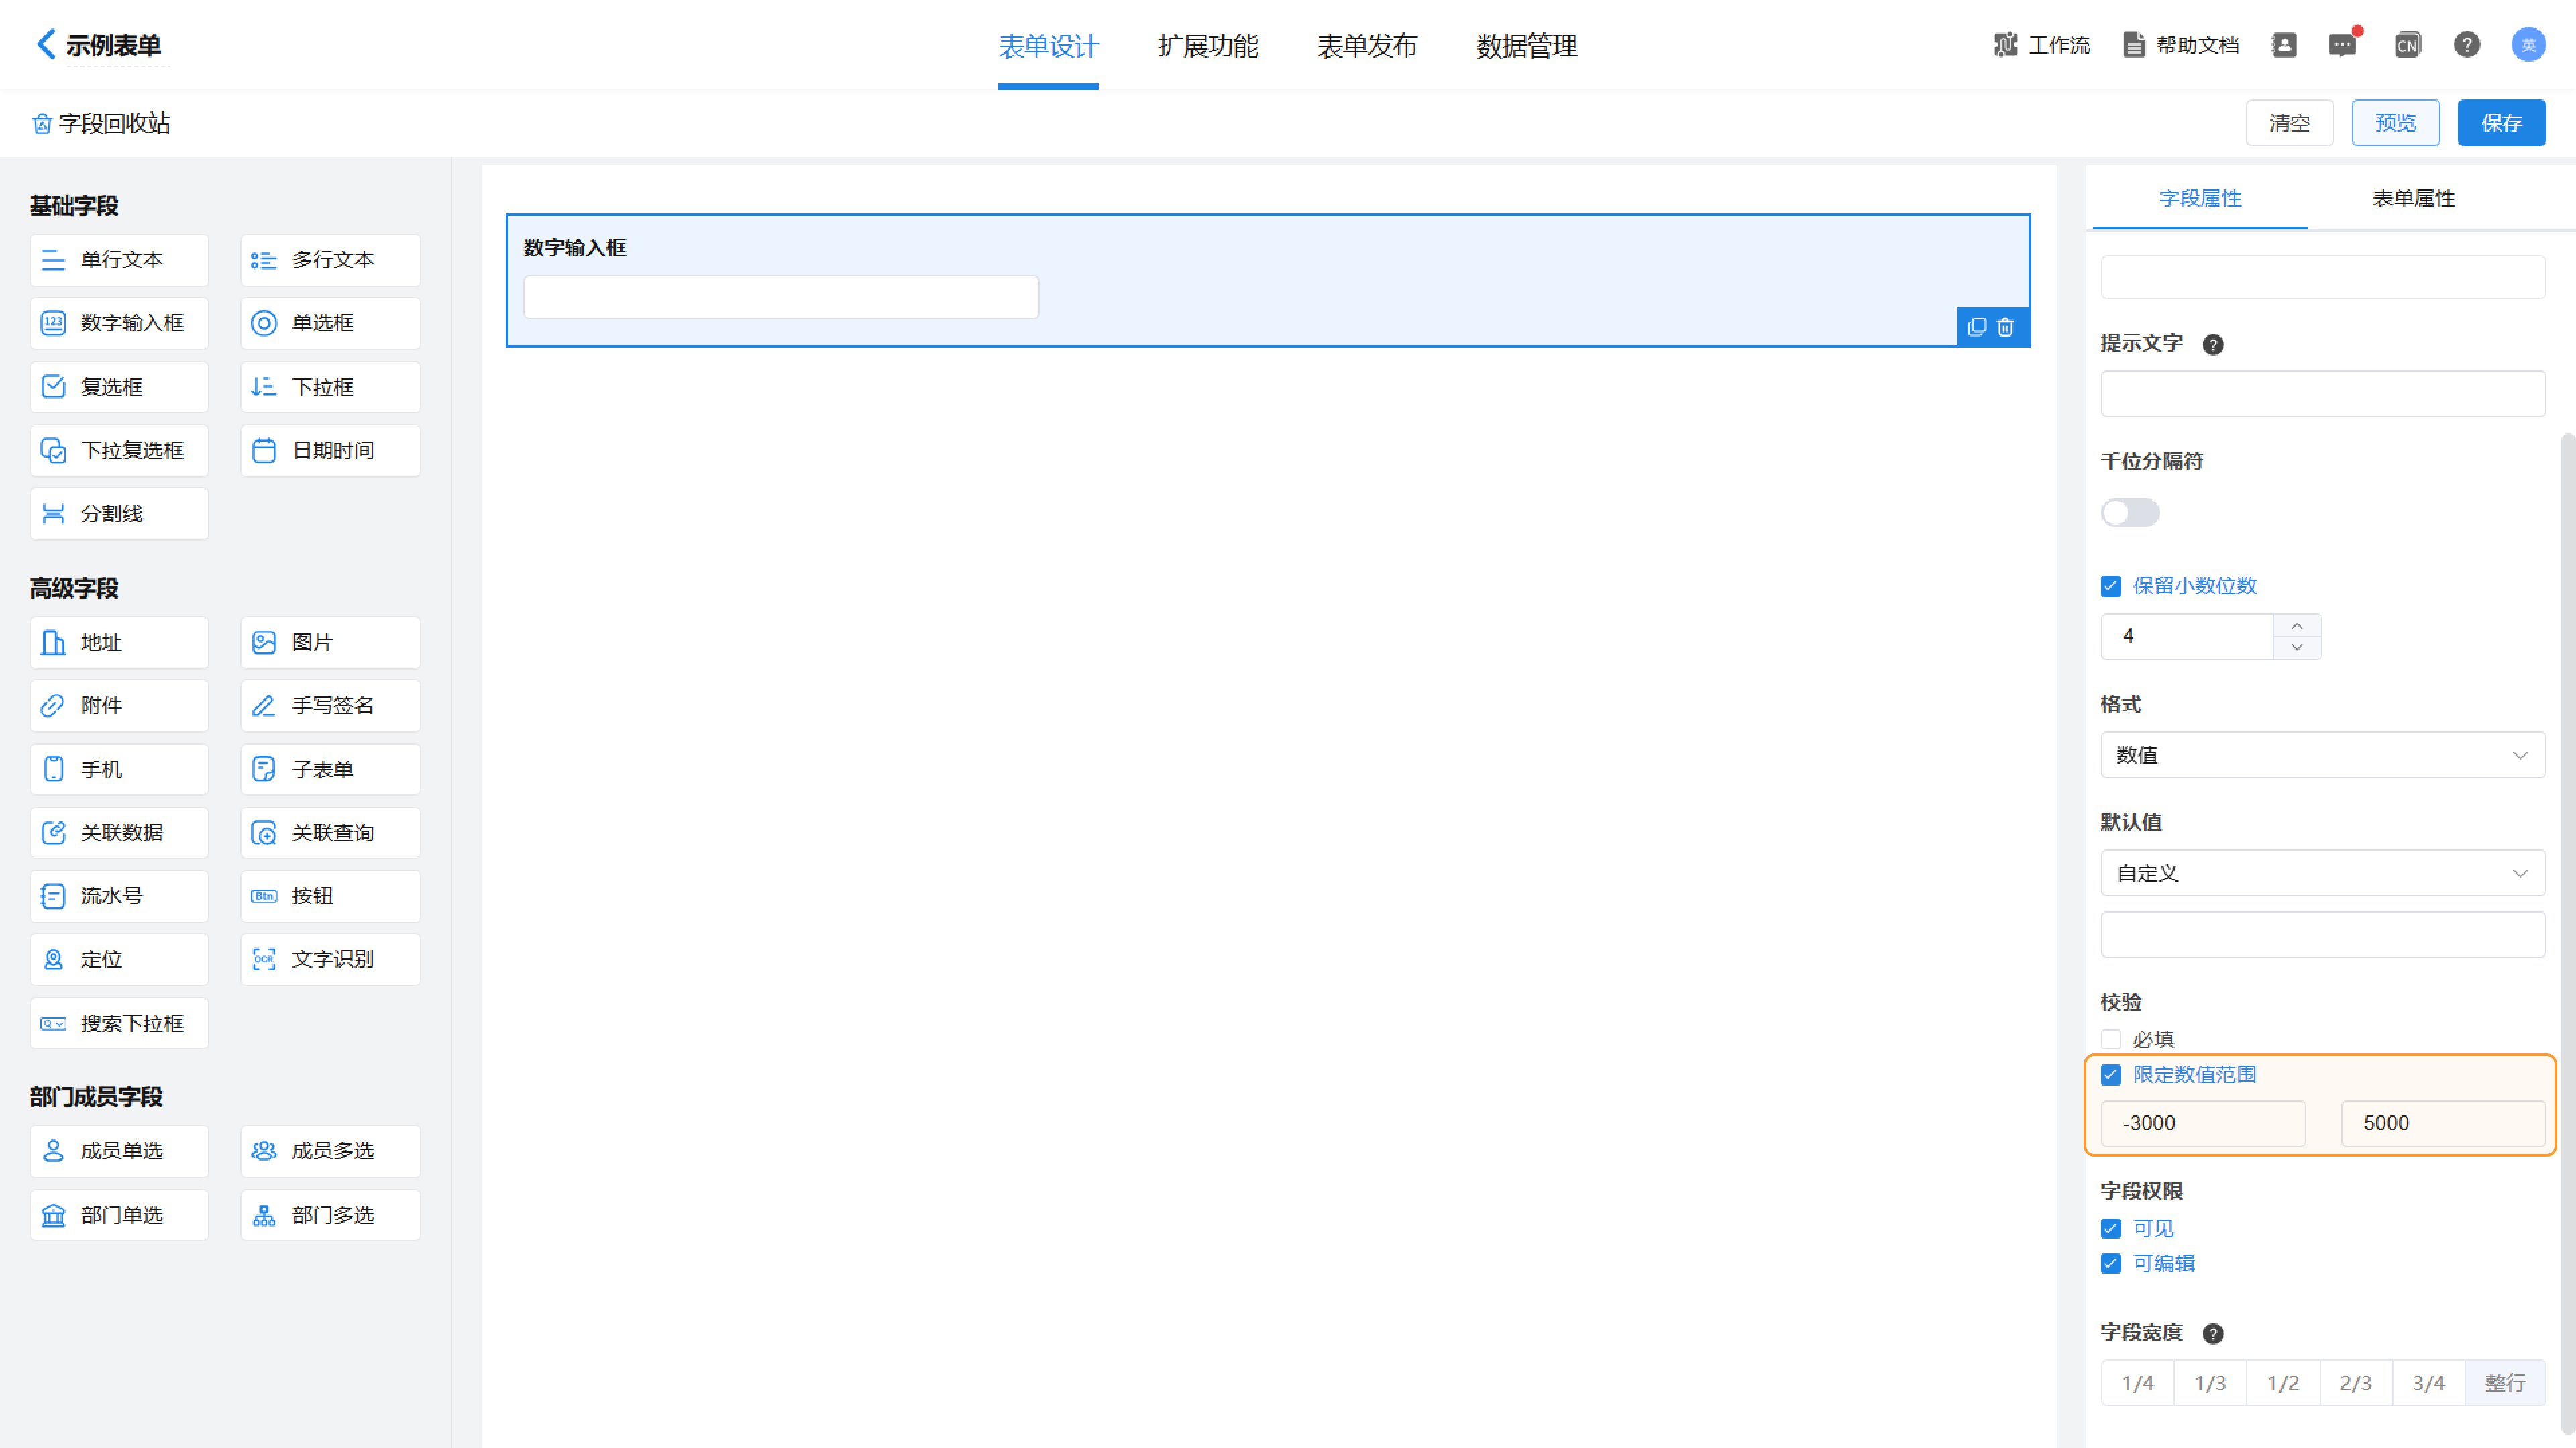Check the 必填 checkbox
The image size is (2576, 1448).
[x=2111, y=1039]
